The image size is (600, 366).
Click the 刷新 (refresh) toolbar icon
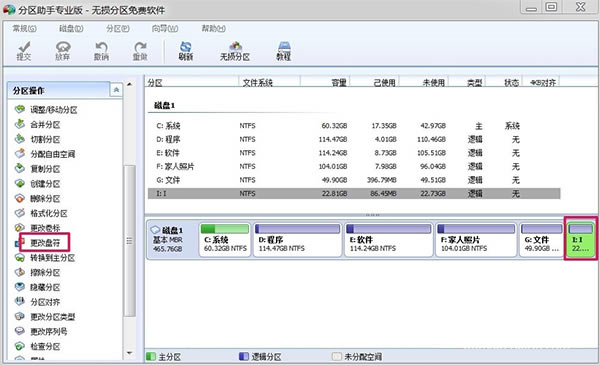[x=186, y=51]
